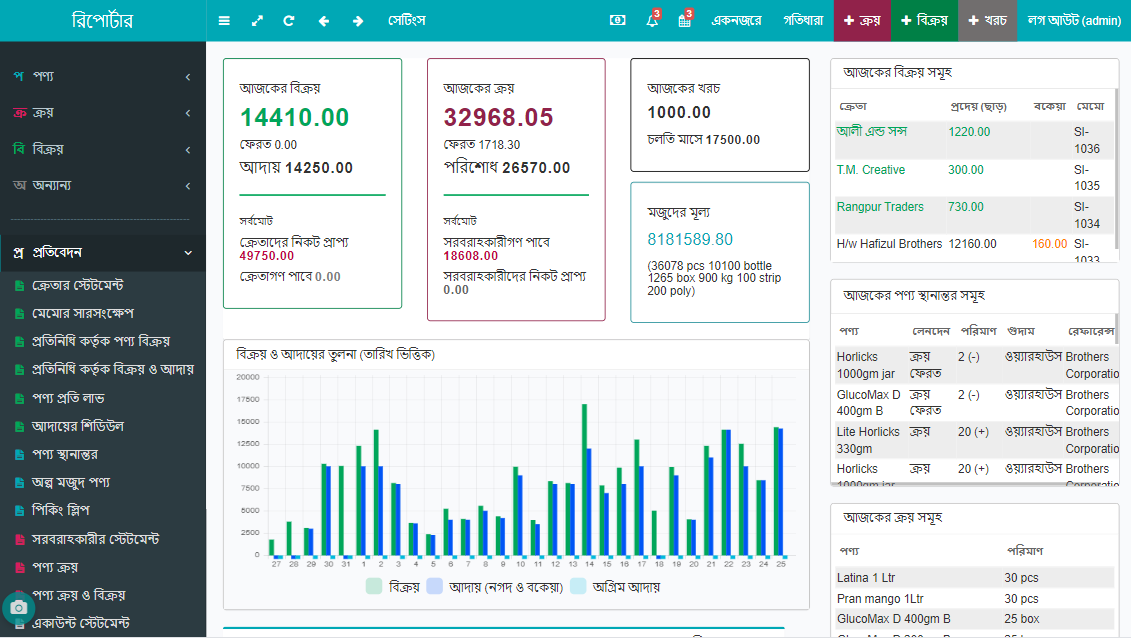Go back using the left arrow icon
The height and width of the screenshot is (638, 1131).
pos(323,21)
